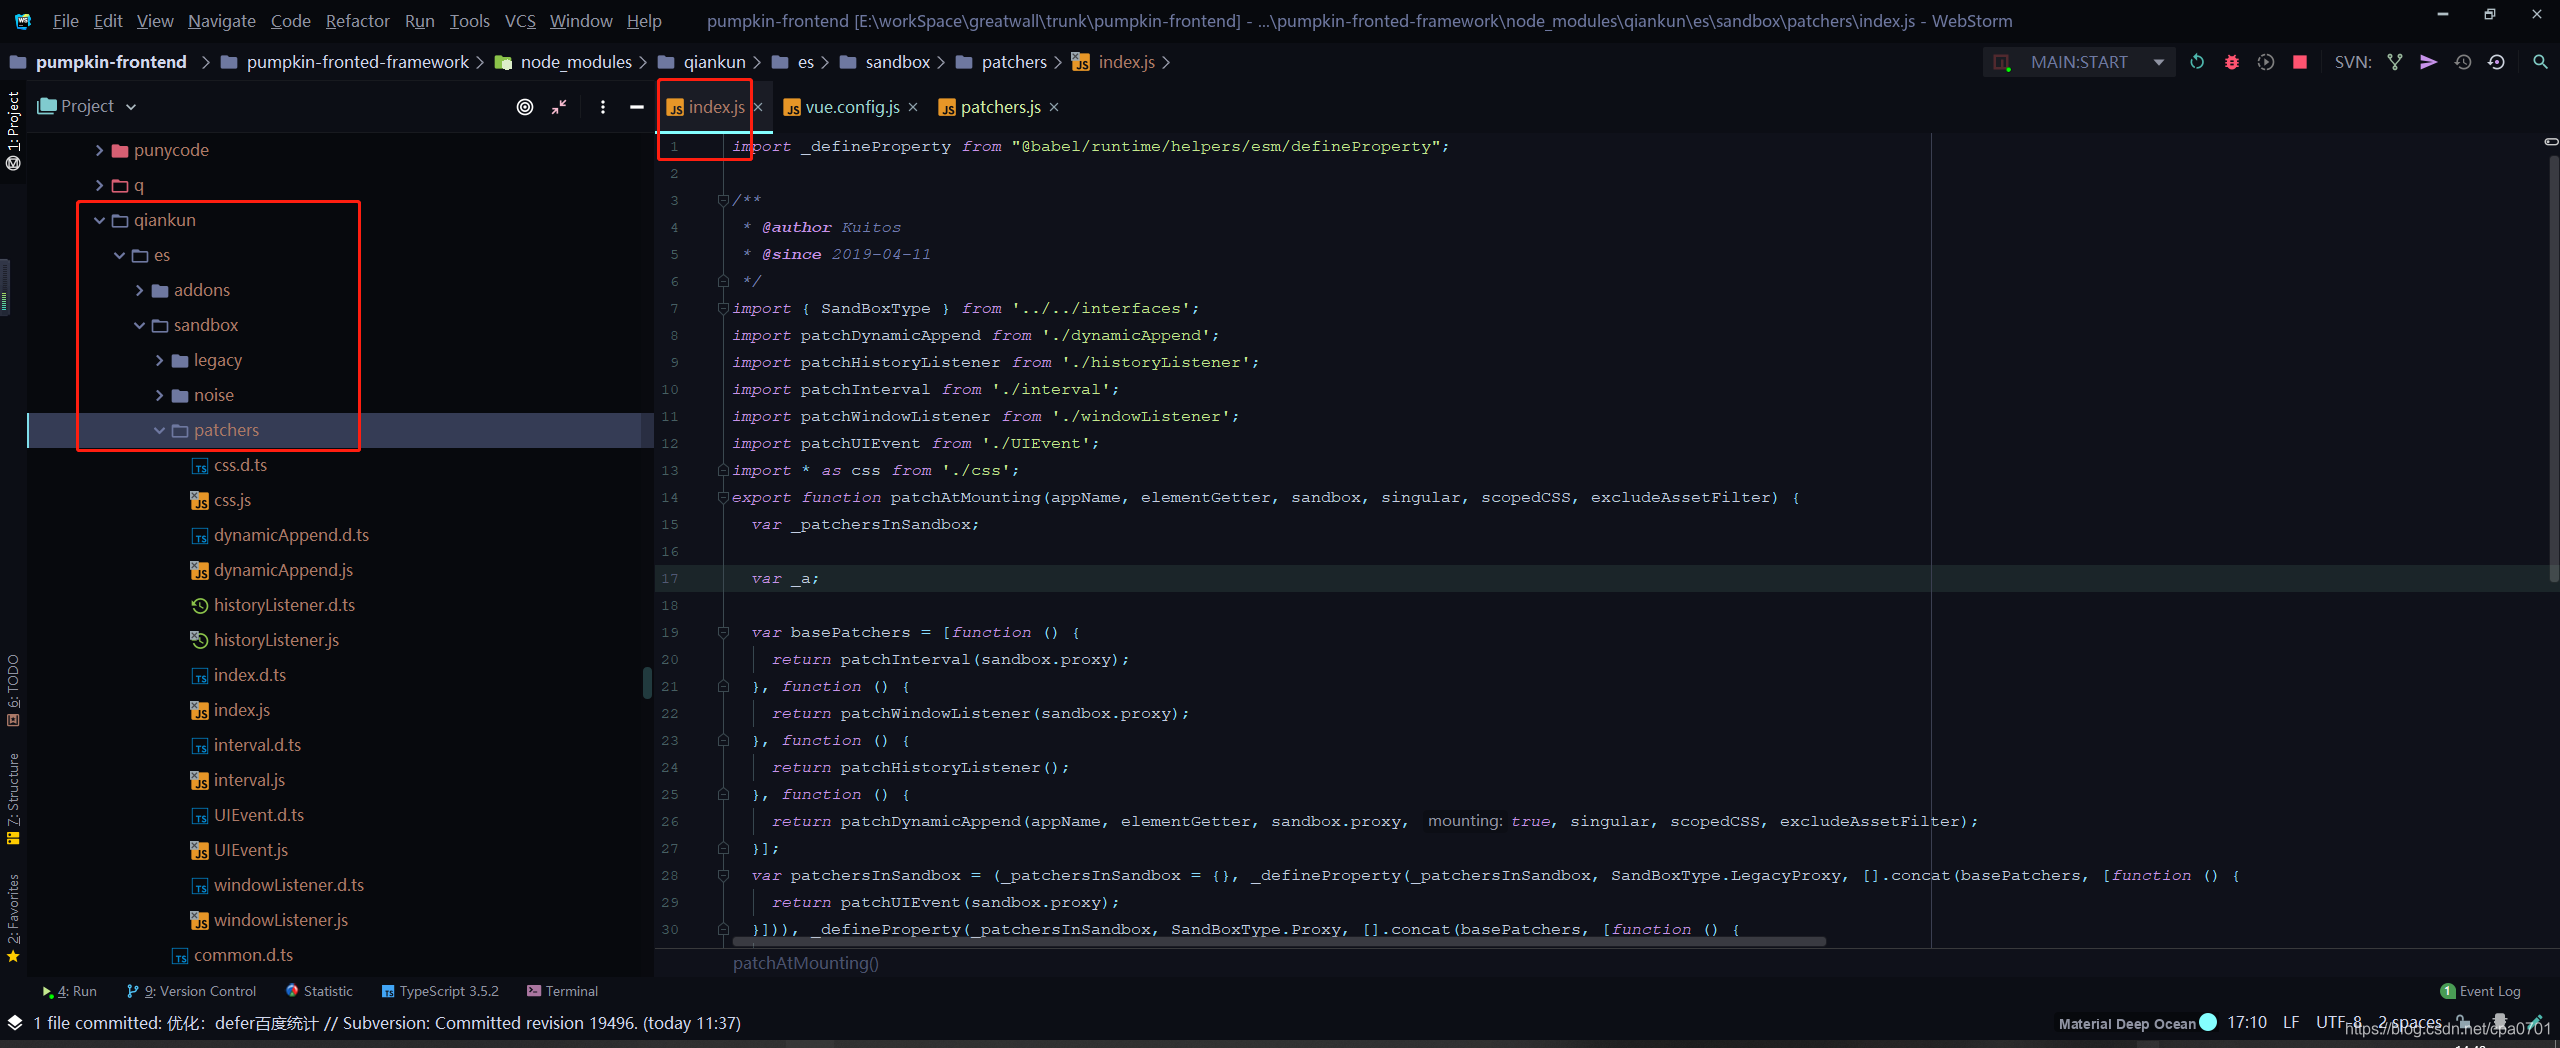Show SVN history clock icon
The width and height of the screenshot is (2560, 1048).
click(x=2463, y=62)
